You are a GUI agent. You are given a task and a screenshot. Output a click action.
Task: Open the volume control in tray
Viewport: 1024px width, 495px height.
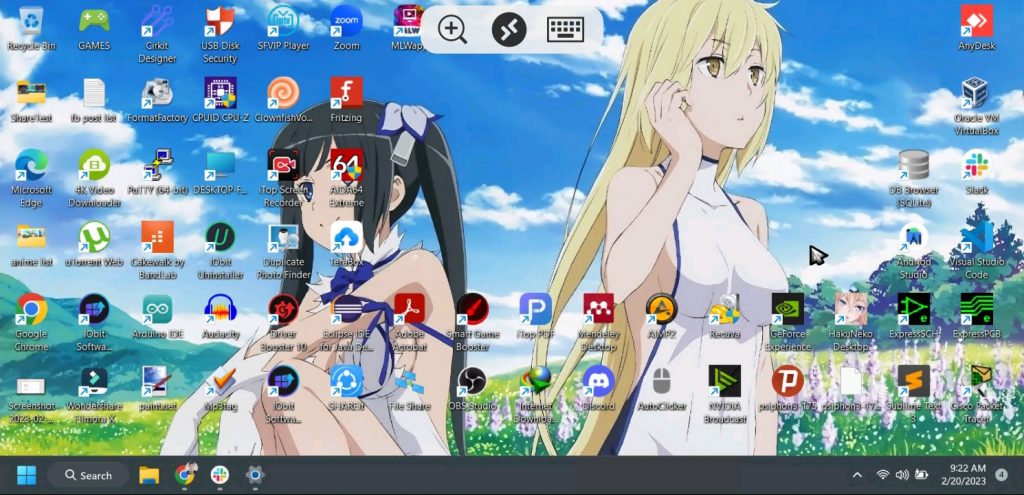[x=902, y=475]
